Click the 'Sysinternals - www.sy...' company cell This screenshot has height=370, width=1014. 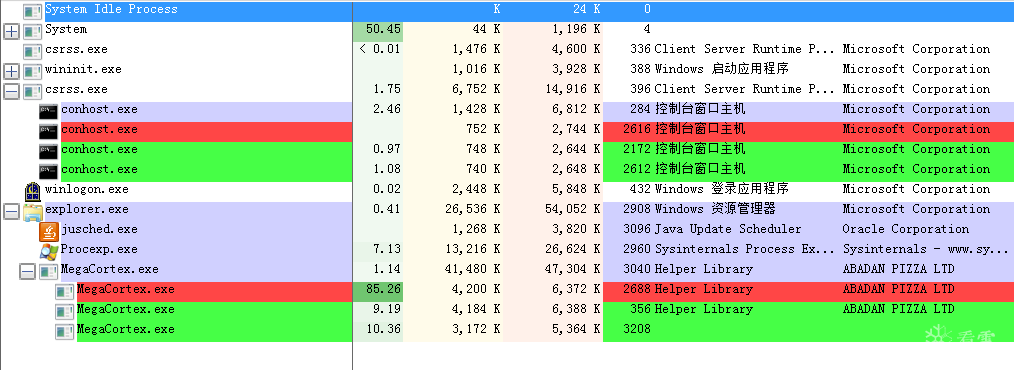pyautogui.click(x=925, y=249)
